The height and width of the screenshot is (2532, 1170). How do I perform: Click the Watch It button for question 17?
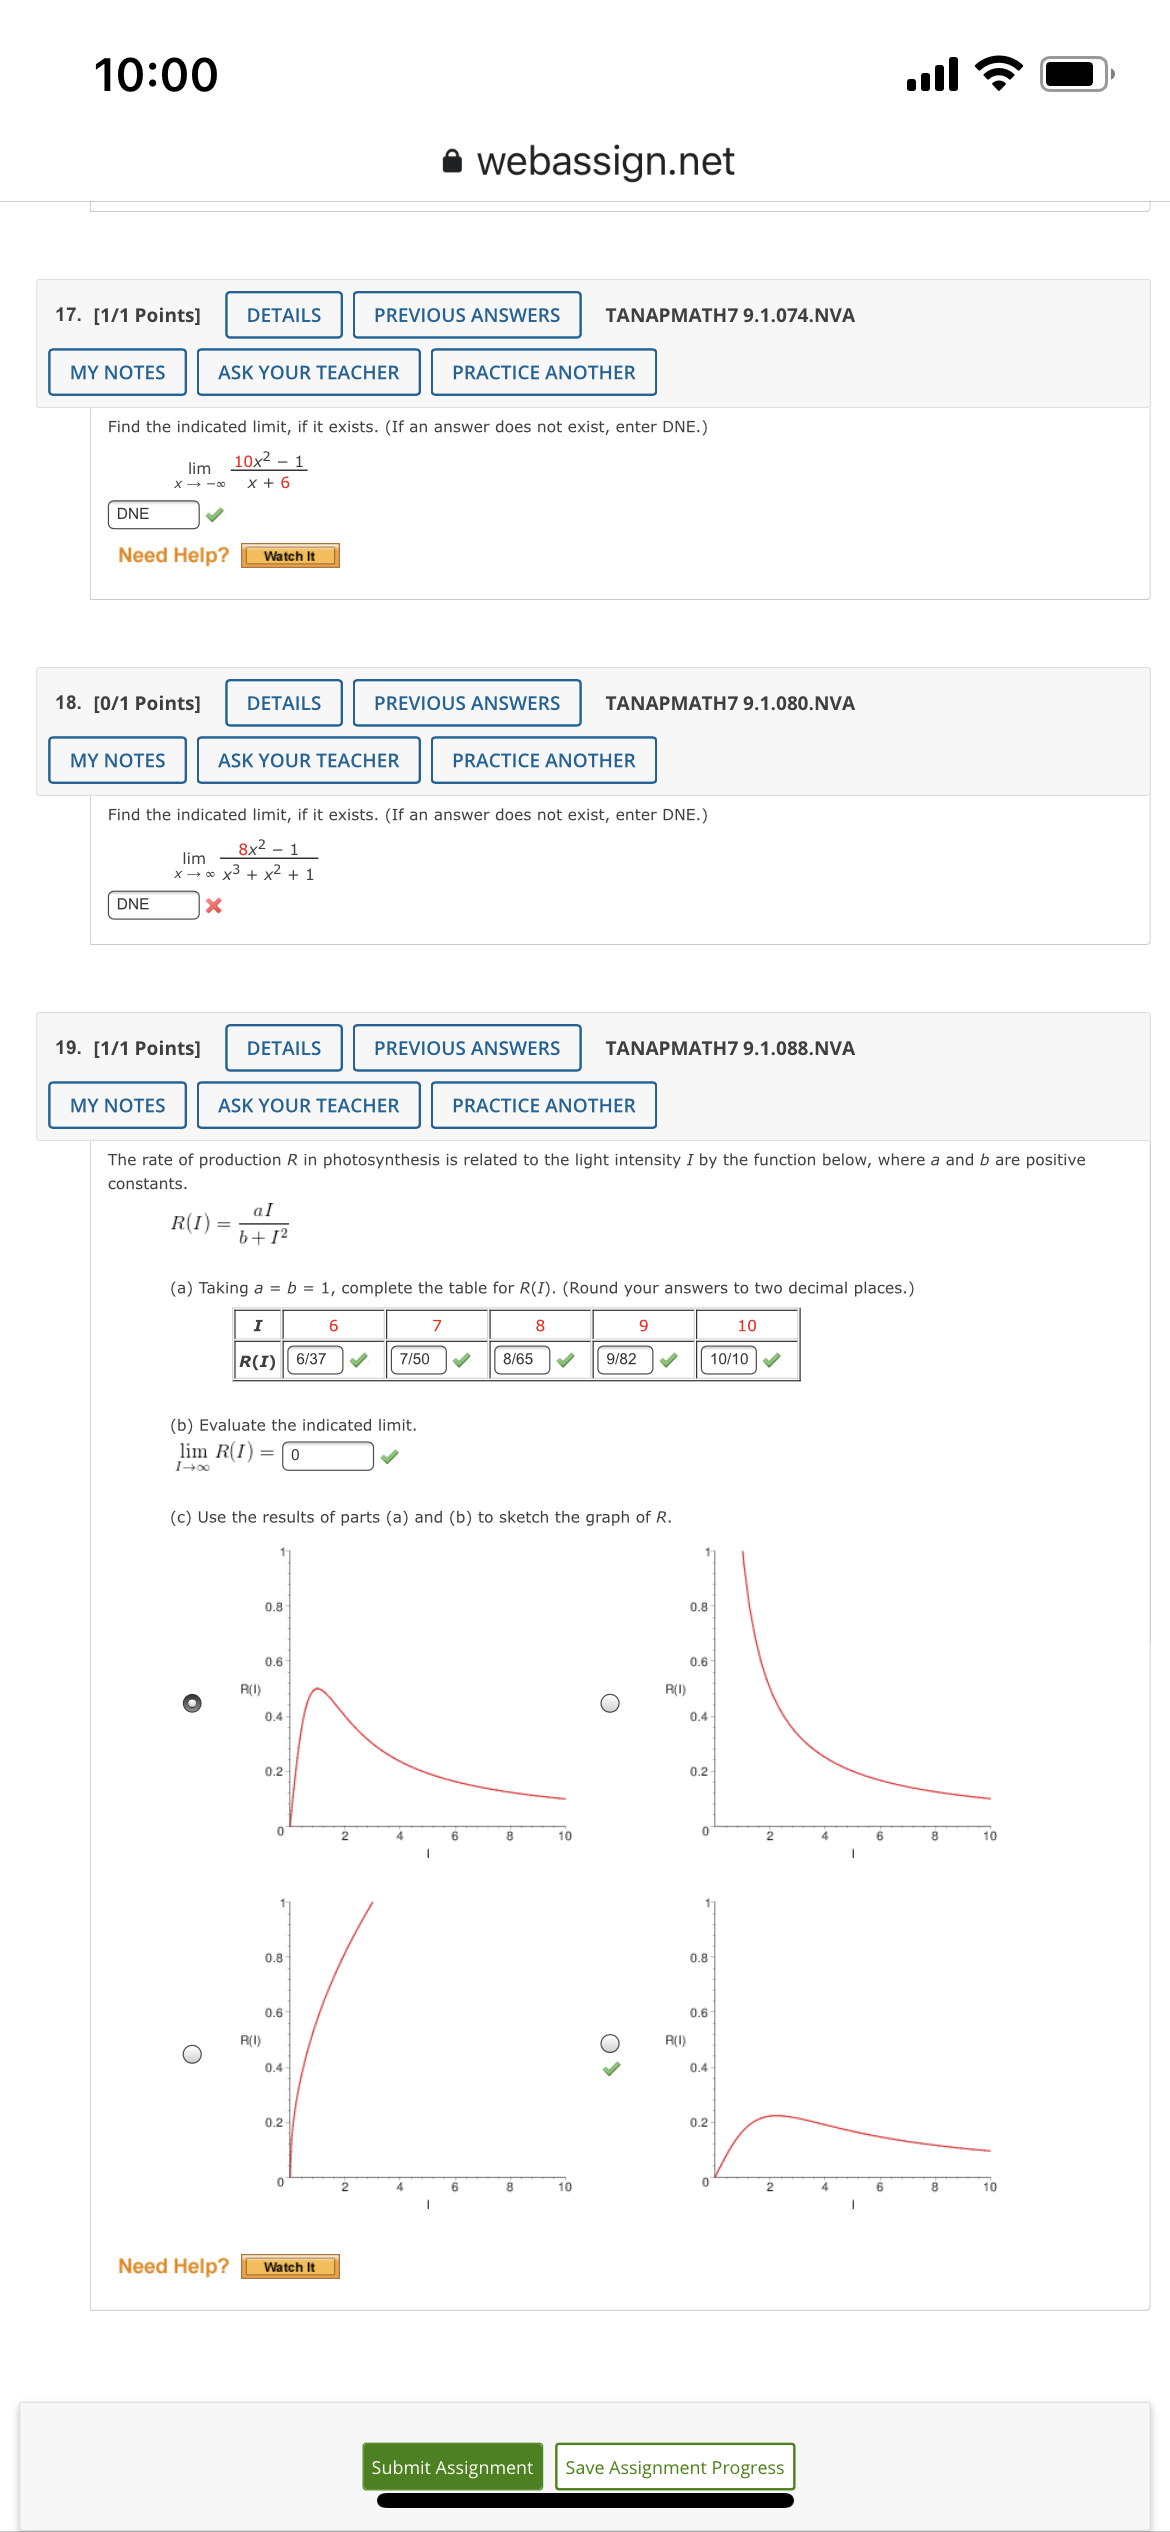click(289, 555)
